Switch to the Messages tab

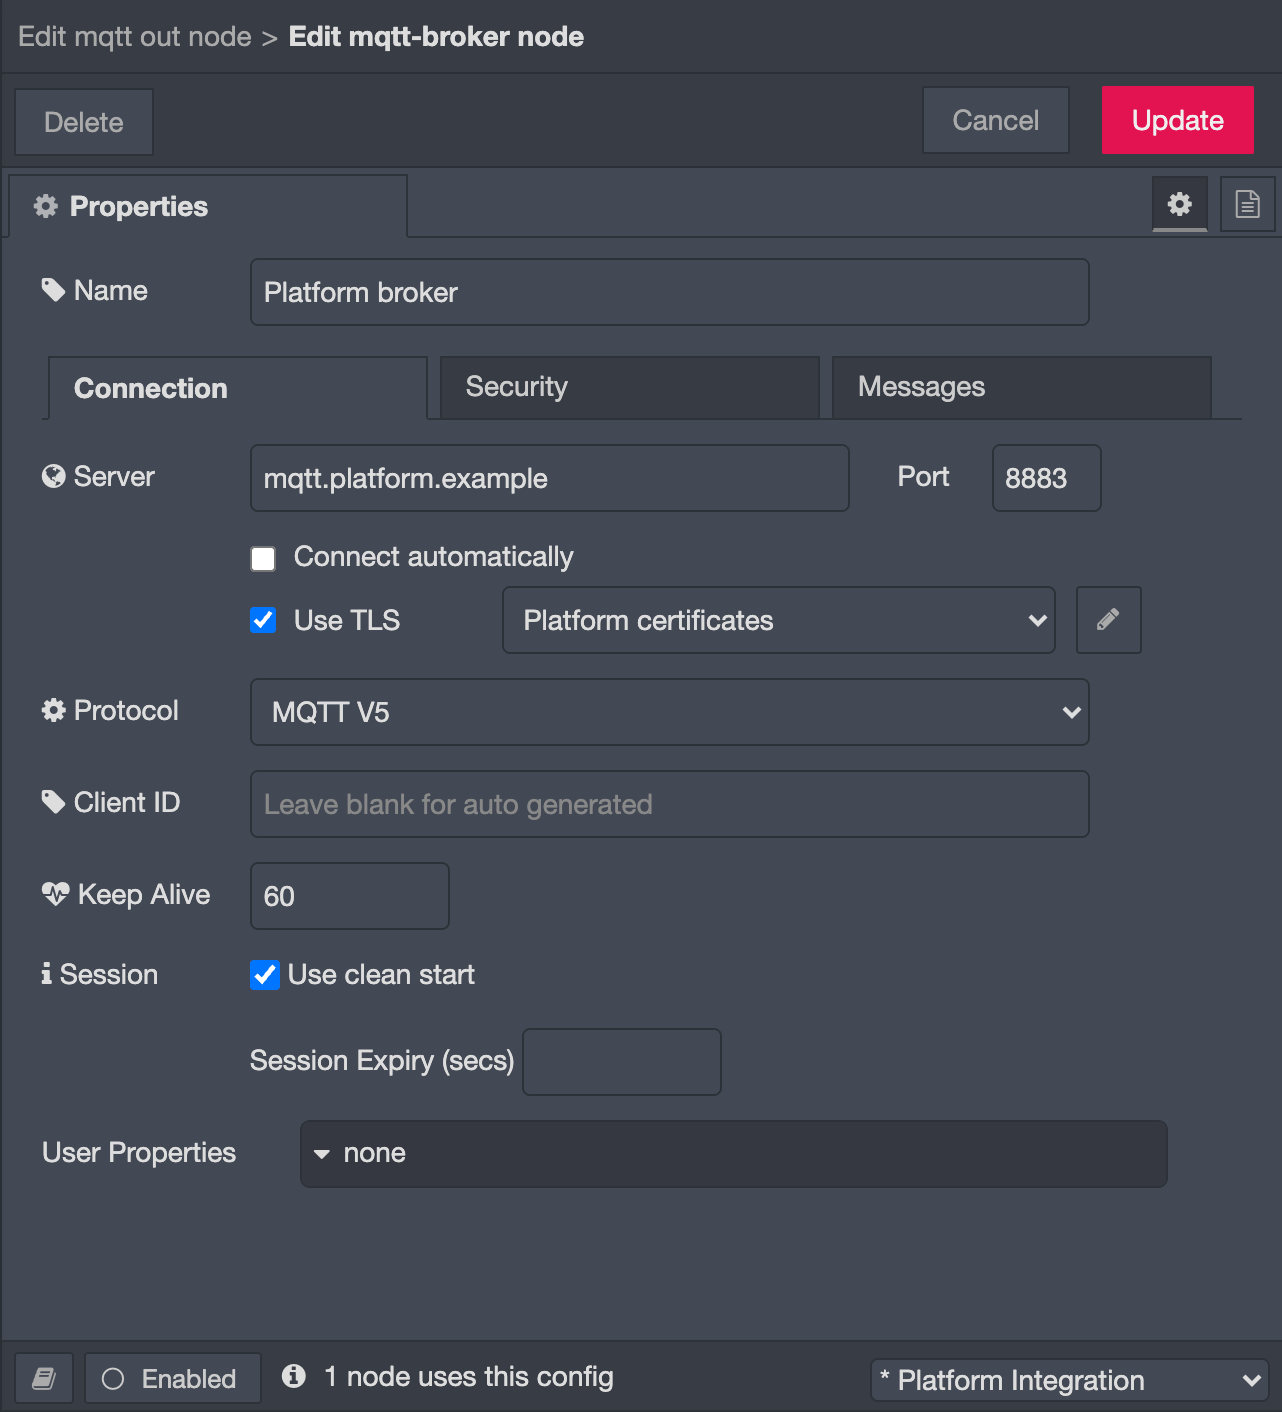tap(1022, 387)
